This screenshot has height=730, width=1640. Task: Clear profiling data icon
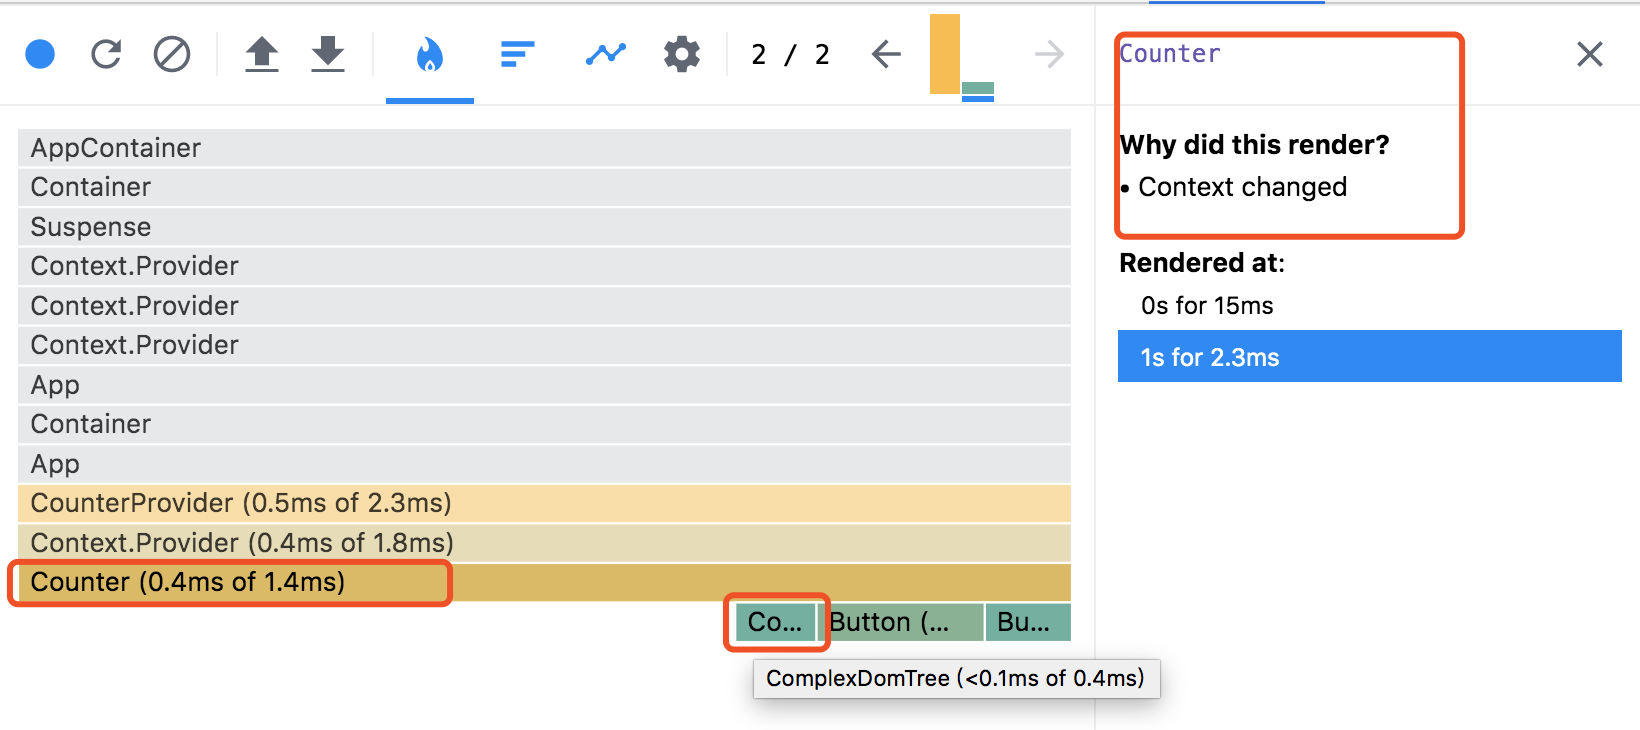tap(172, 54)
